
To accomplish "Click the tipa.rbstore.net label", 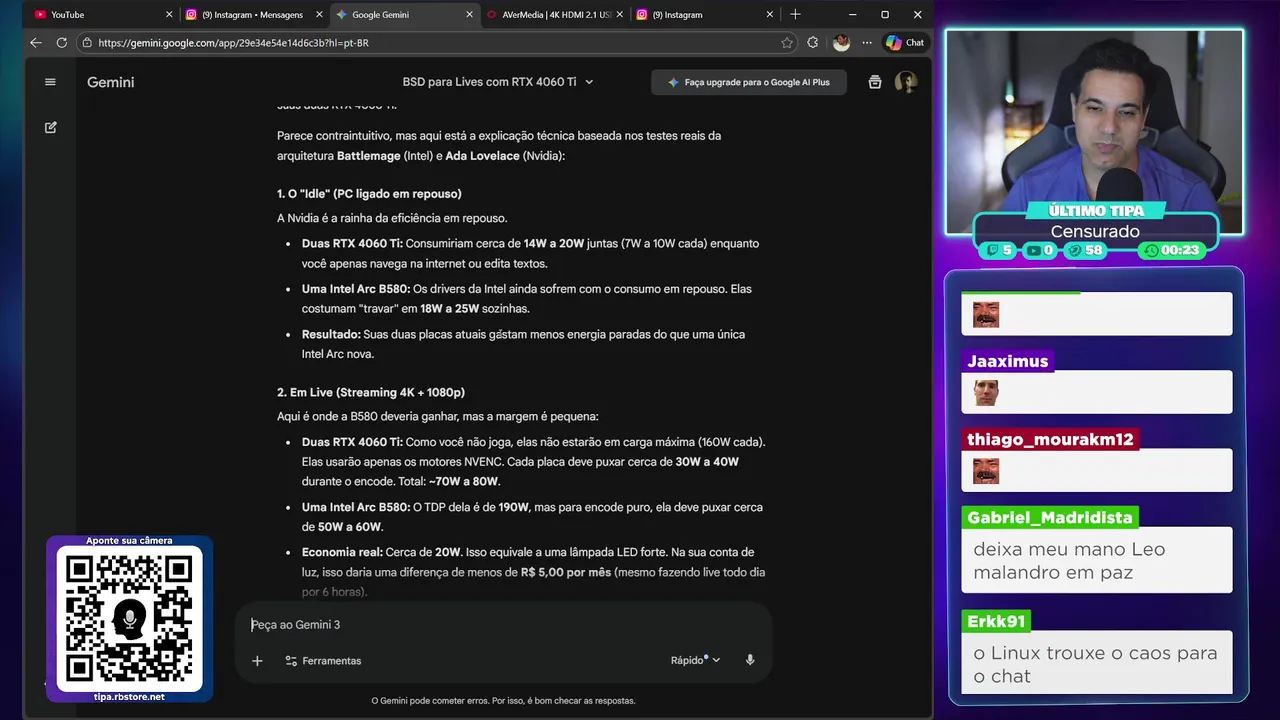I will 129,696.
